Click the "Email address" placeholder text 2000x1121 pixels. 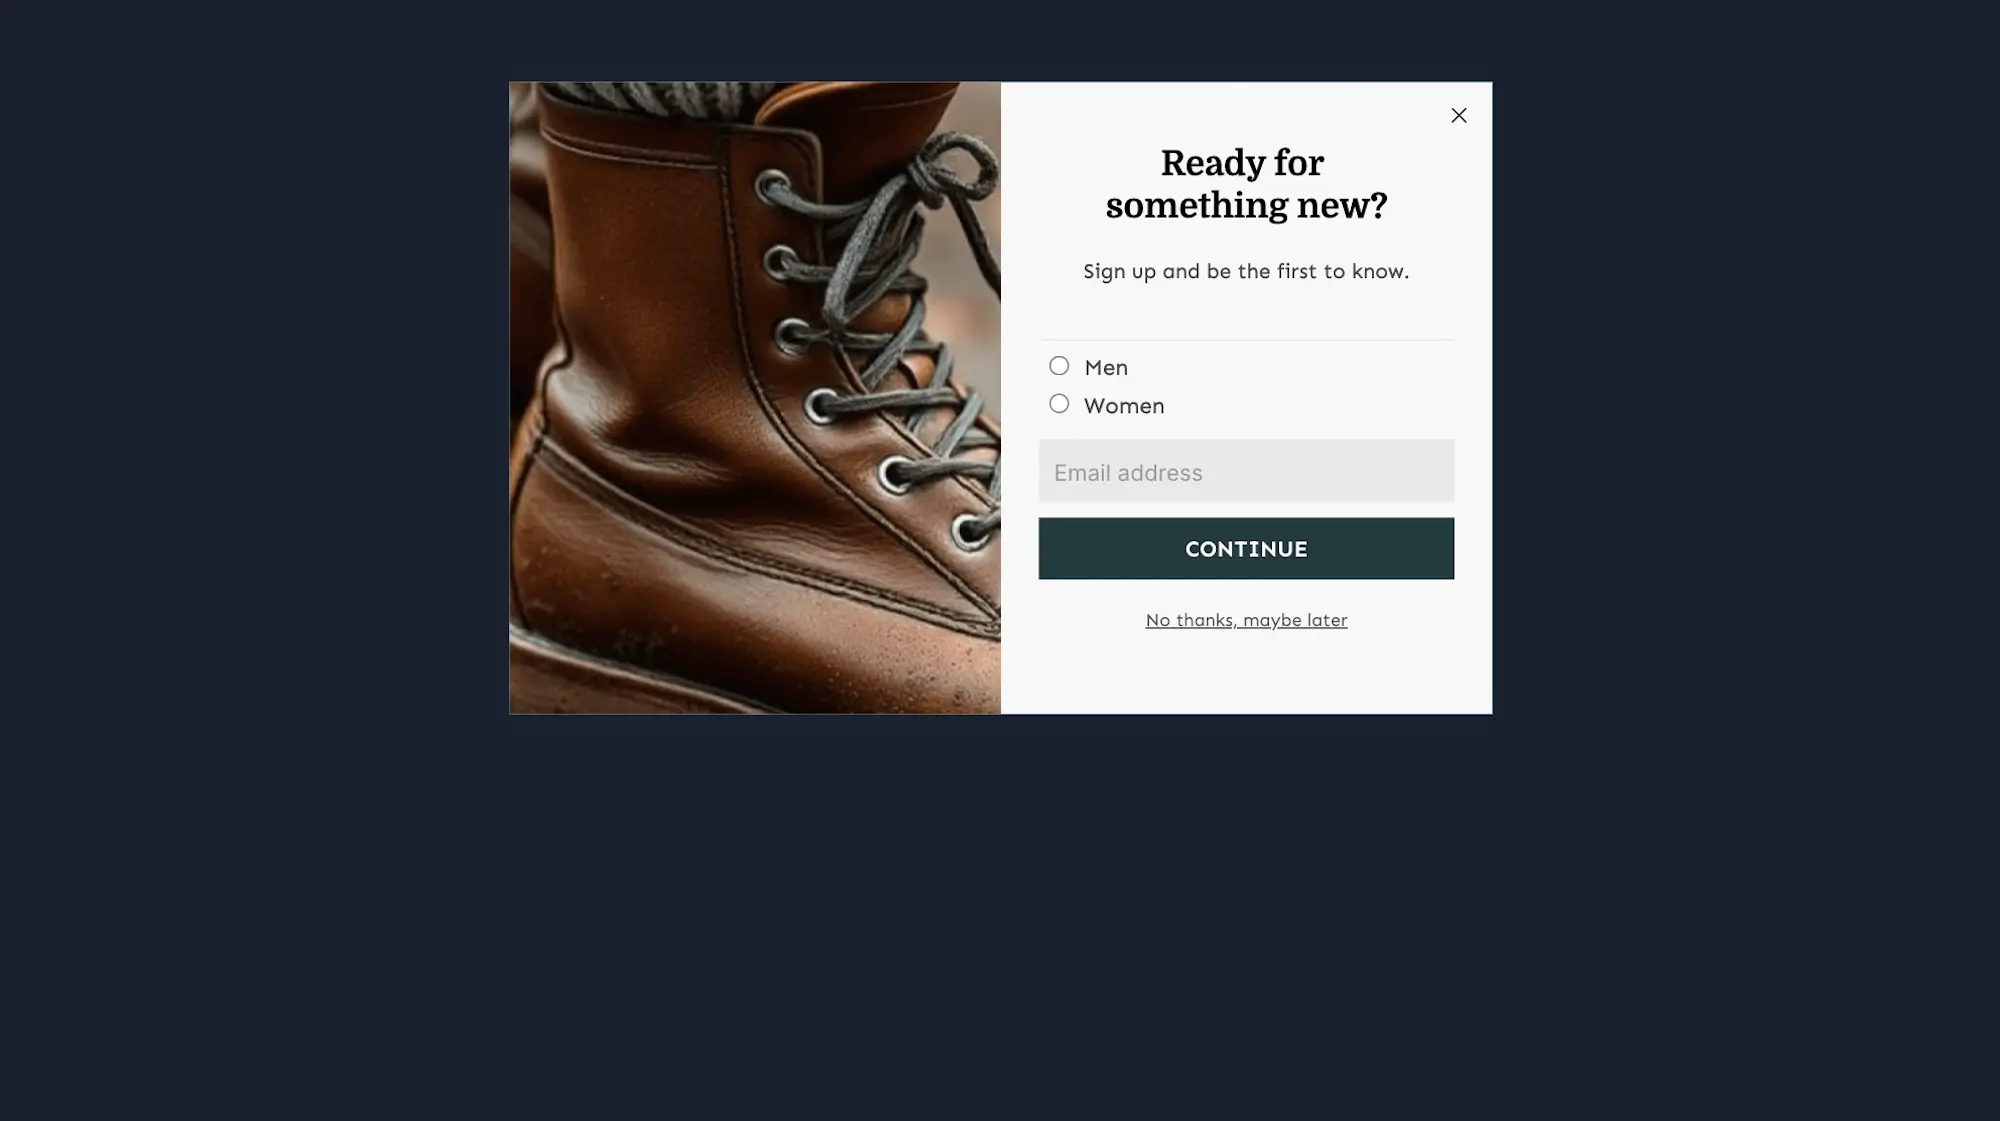1128,473
